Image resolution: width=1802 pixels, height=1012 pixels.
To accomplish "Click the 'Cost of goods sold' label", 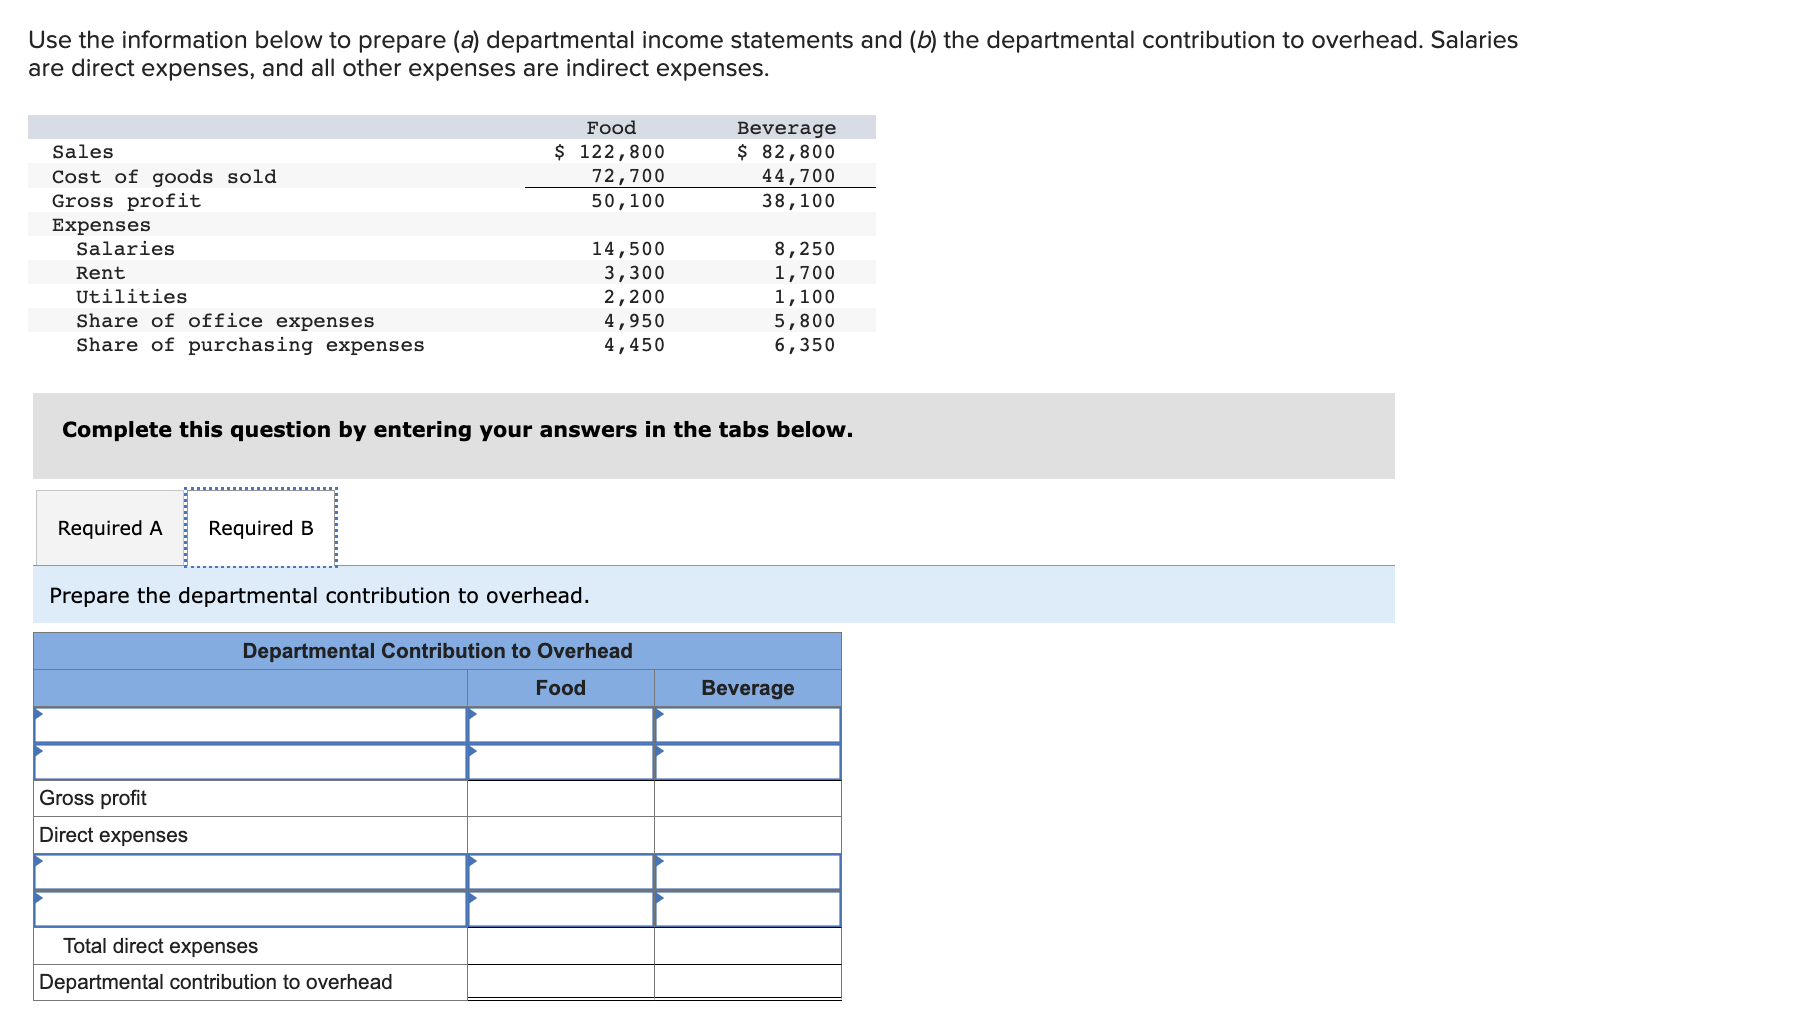I will pos(164,177).
